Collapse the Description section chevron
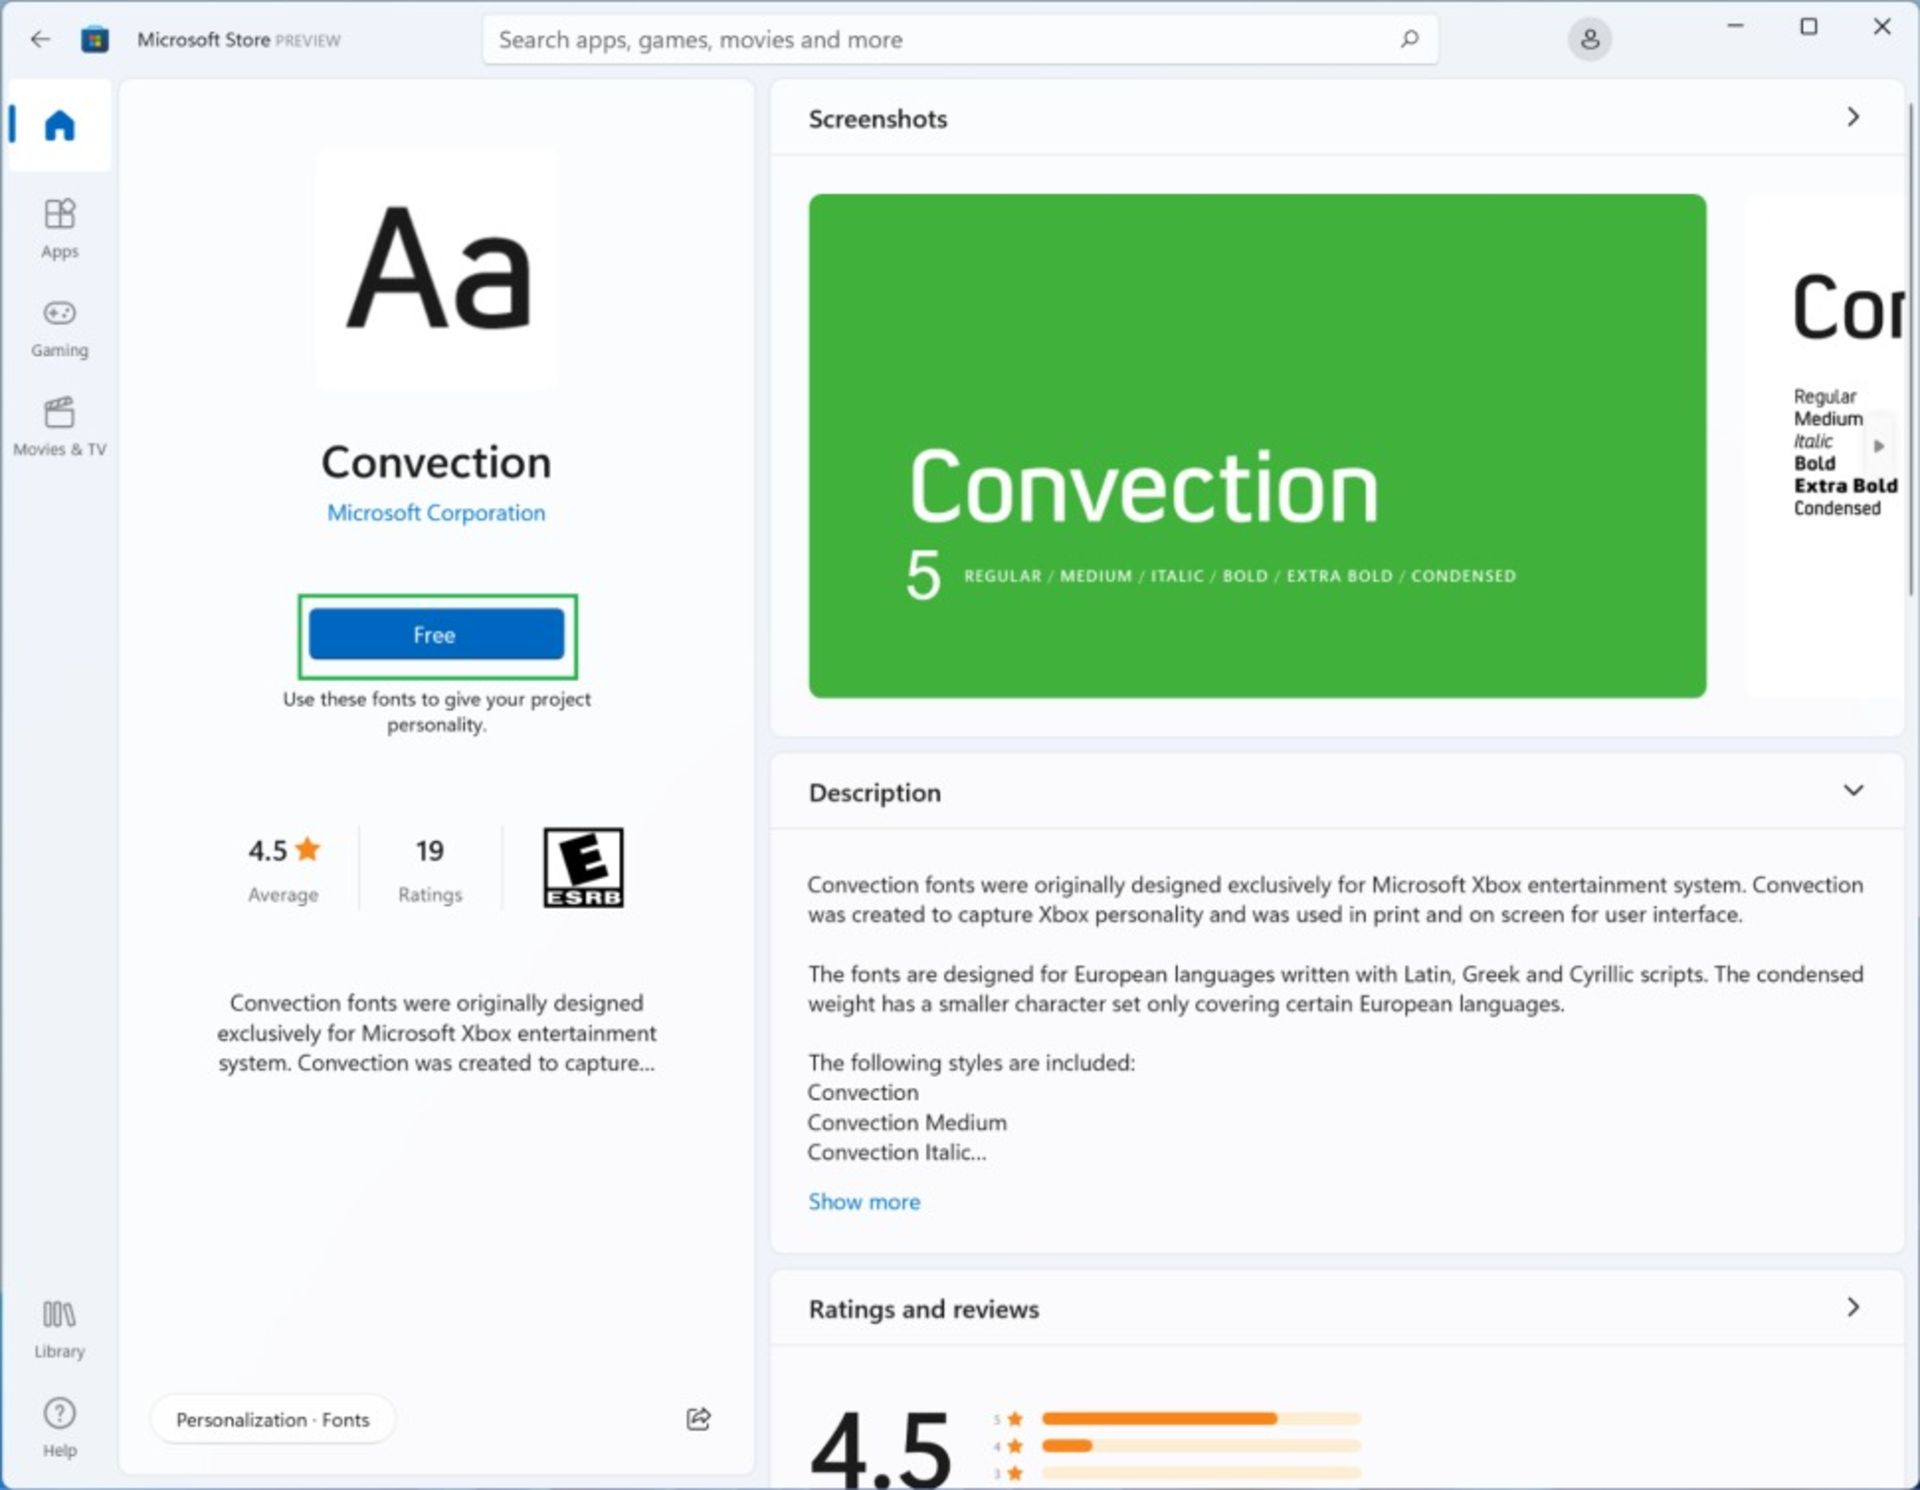The height and width of the screenshot is (1490, 1920). pyautogui.click(x=1852, y=791)
